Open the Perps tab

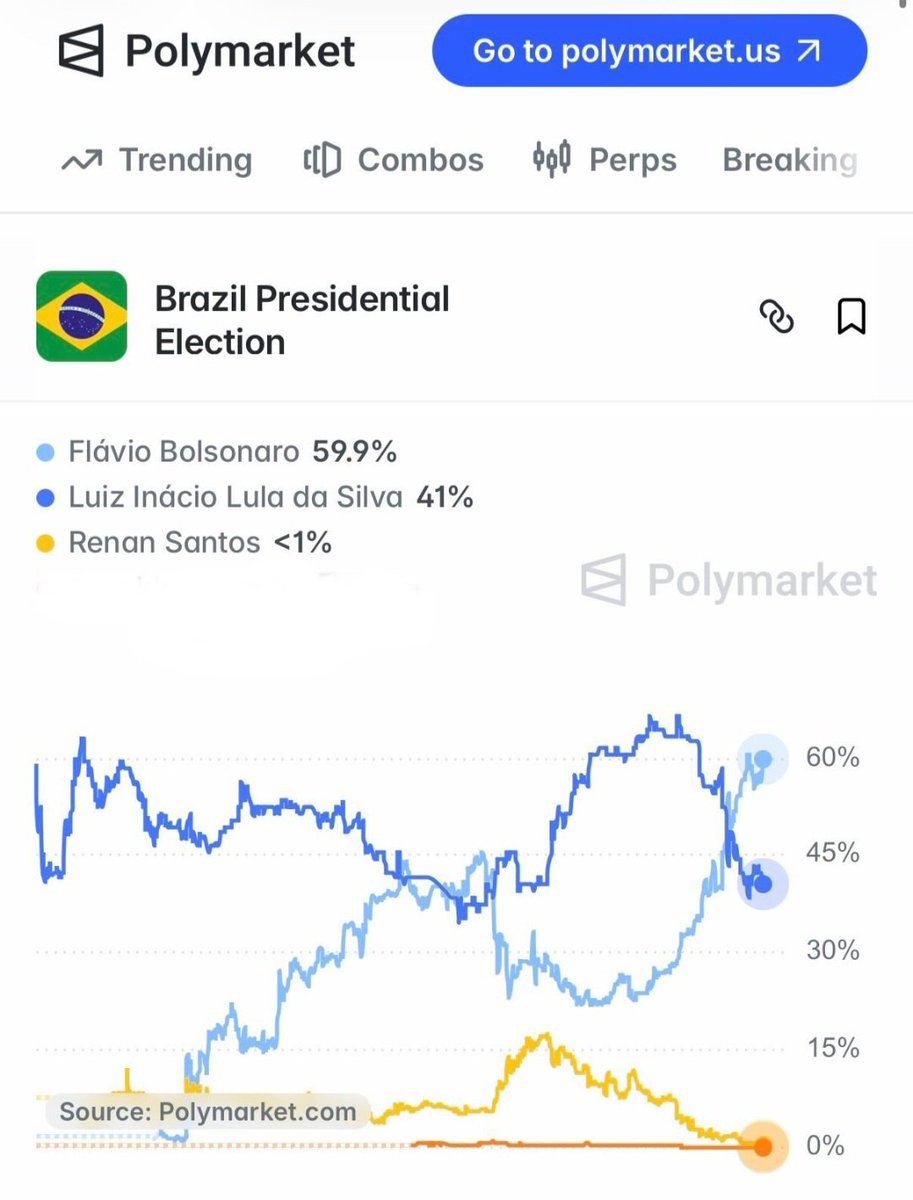pos(605,160)
